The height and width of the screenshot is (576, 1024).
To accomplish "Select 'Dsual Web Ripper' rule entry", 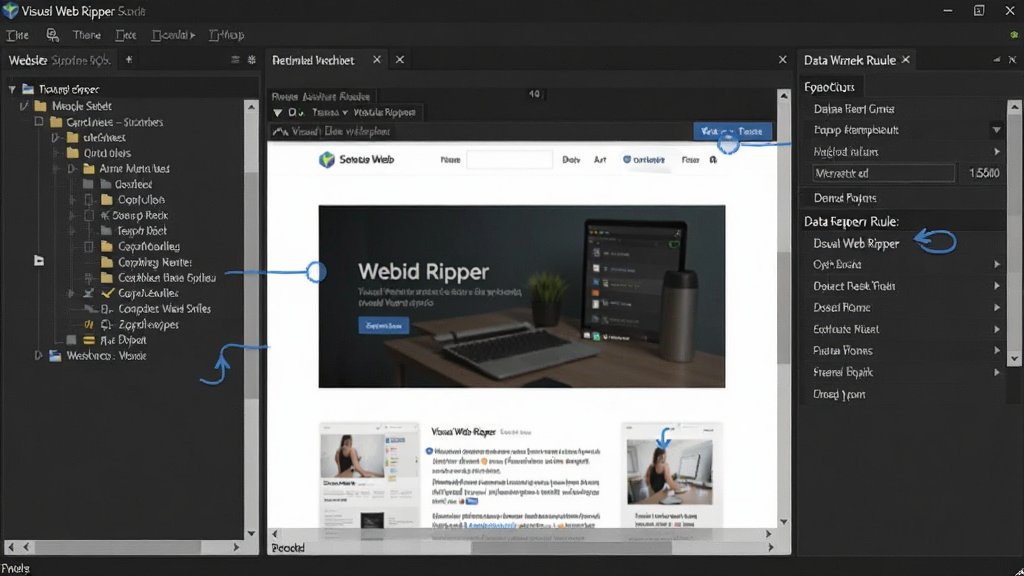I will (x=856, y=244).
